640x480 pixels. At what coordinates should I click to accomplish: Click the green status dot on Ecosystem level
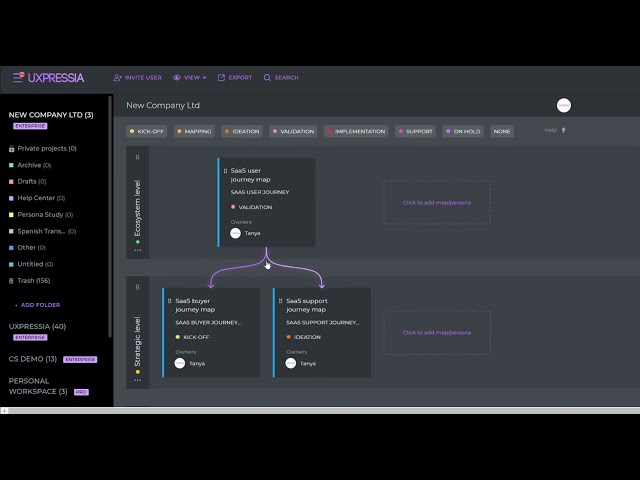pyautogui.click(x=138, y=242)
